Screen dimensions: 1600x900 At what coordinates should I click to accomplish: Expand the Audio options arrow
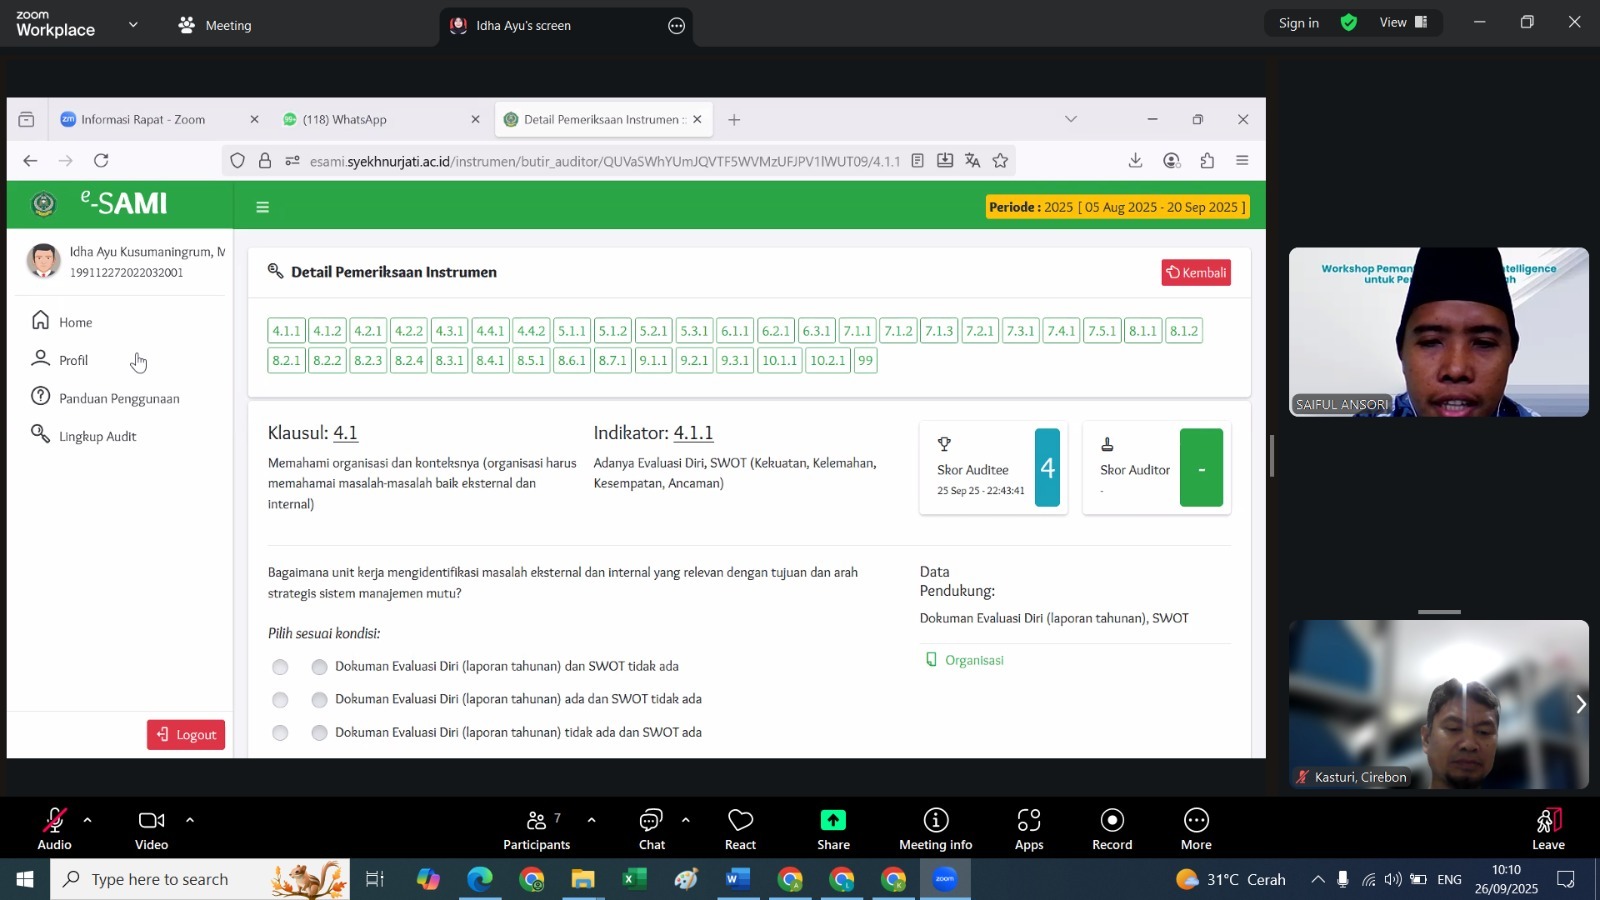[88, 820]
